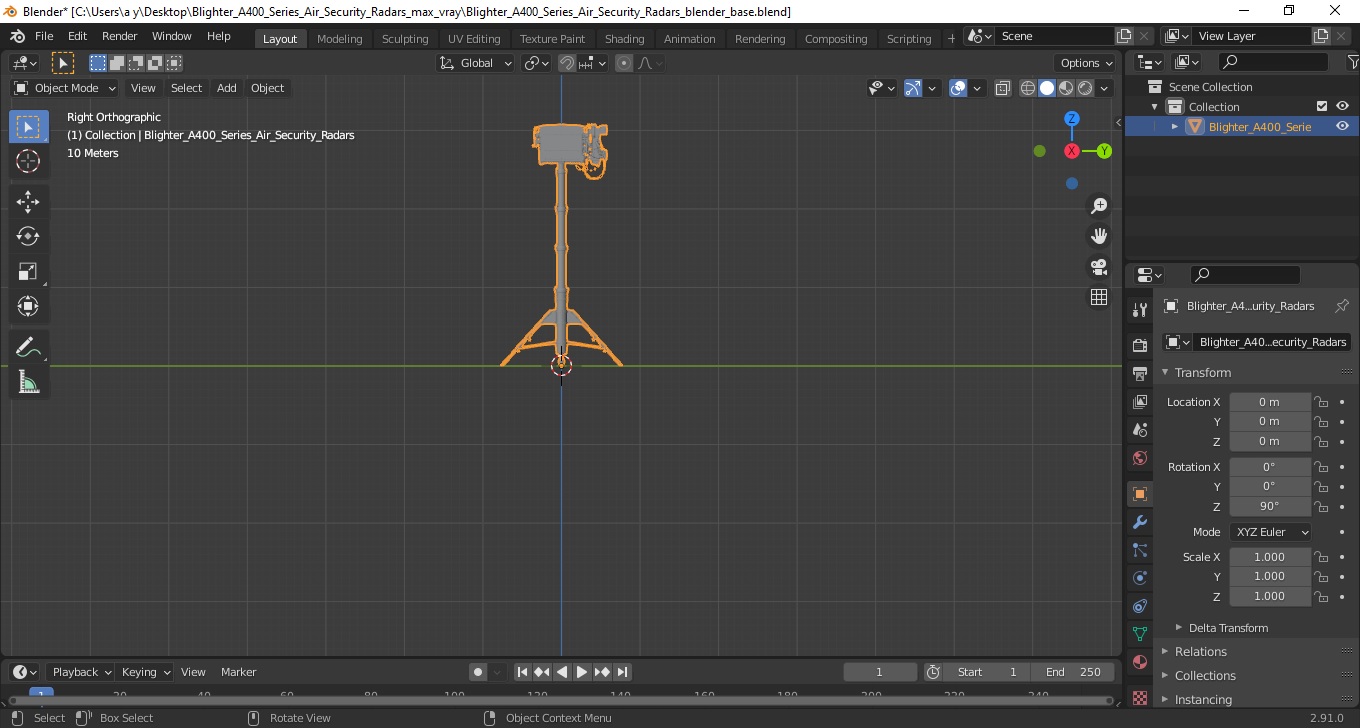Open the Tool properties tab

[x=1139, y=310]
